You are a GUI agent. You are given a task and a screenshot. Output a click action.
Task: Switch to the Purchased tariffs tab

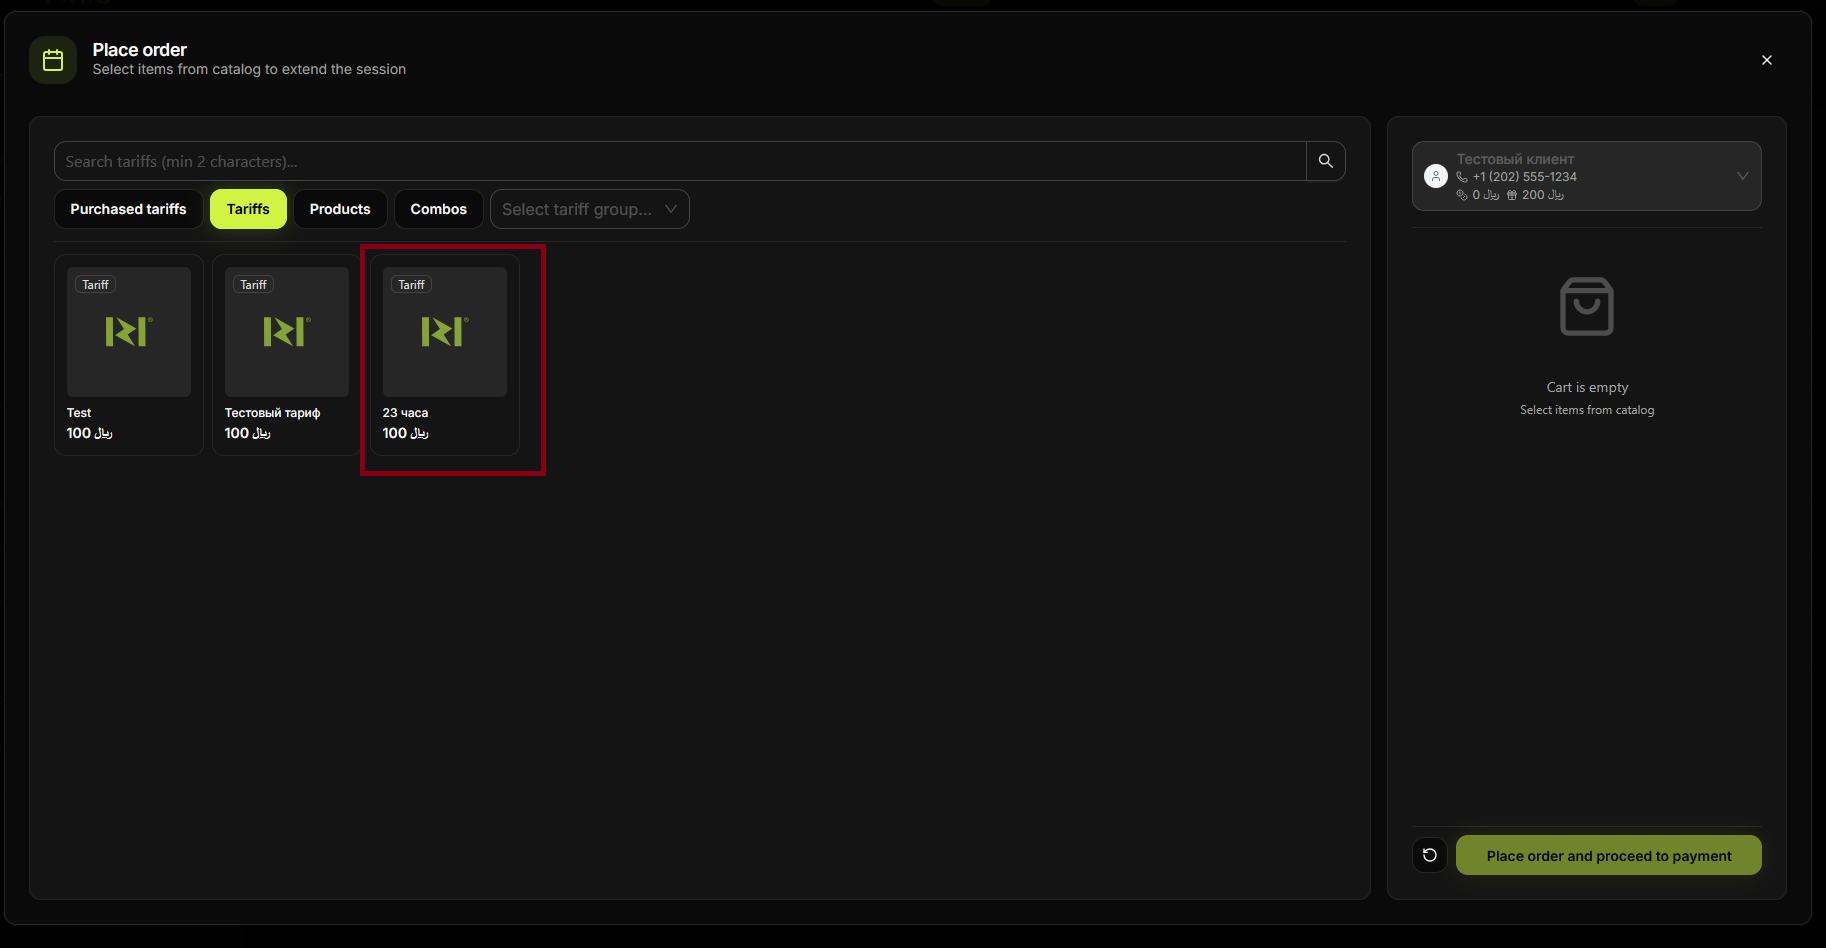click(128, 209)
